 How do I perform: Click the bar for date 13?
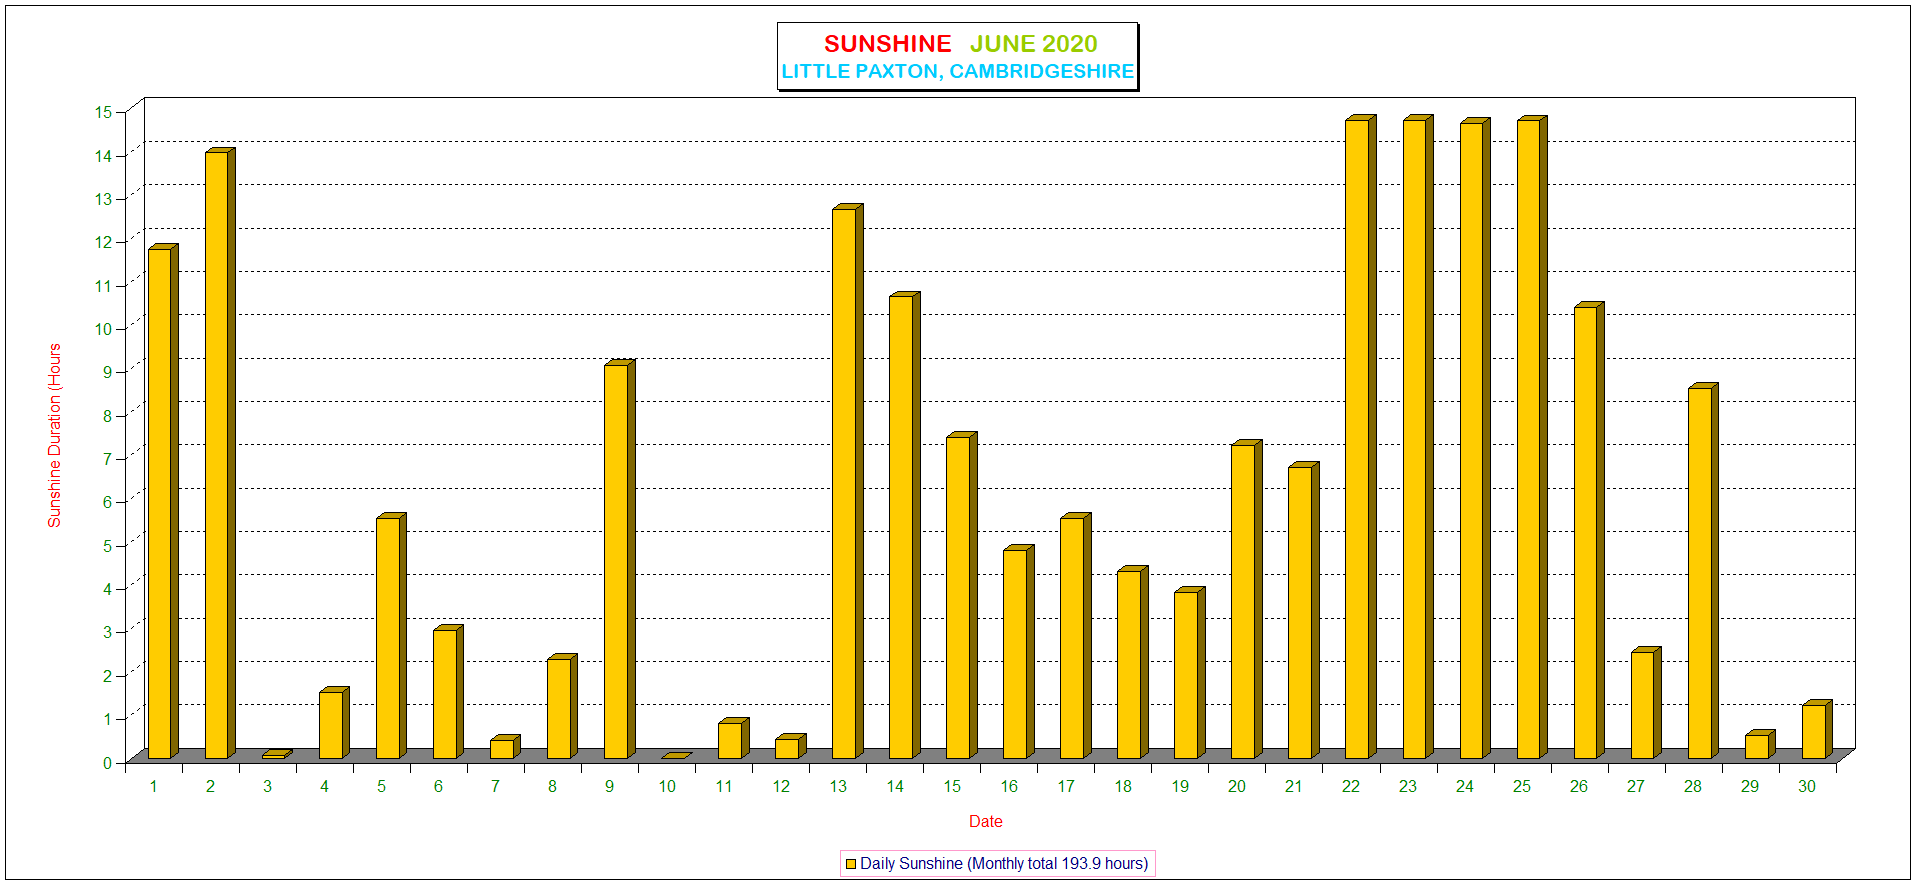pyautogui.click(x=847, y=481)
